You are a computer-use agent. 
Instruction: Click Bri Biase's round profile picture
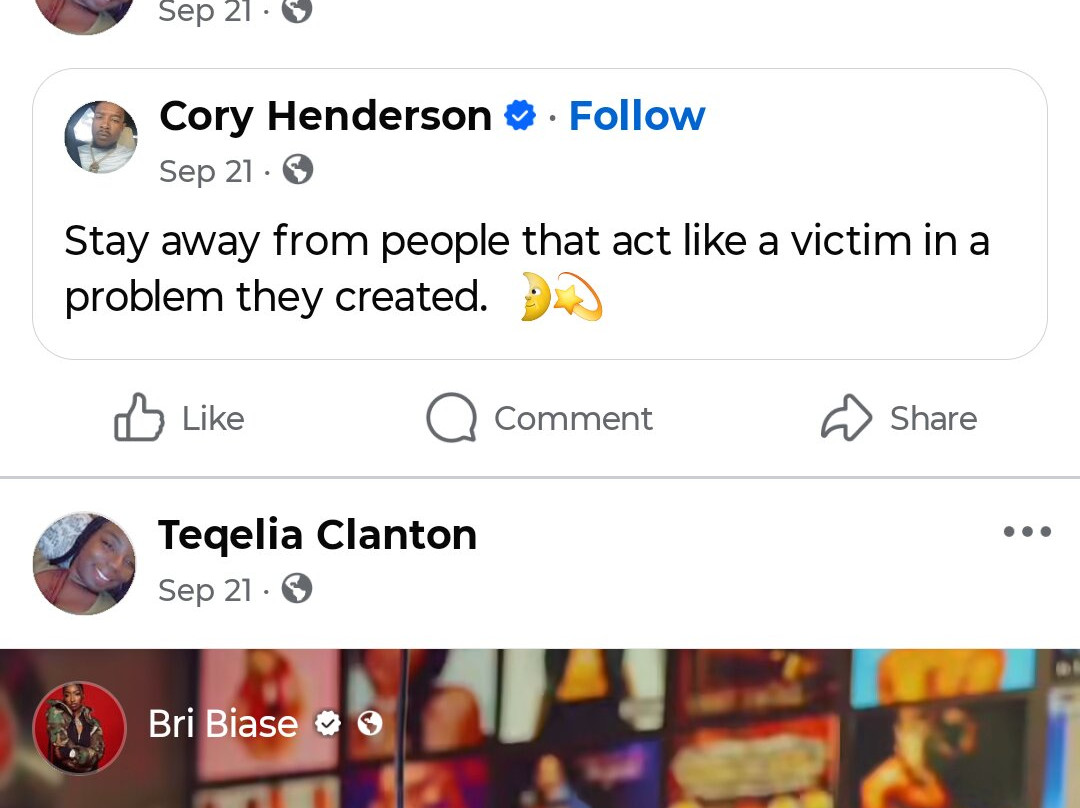(80, 728)
